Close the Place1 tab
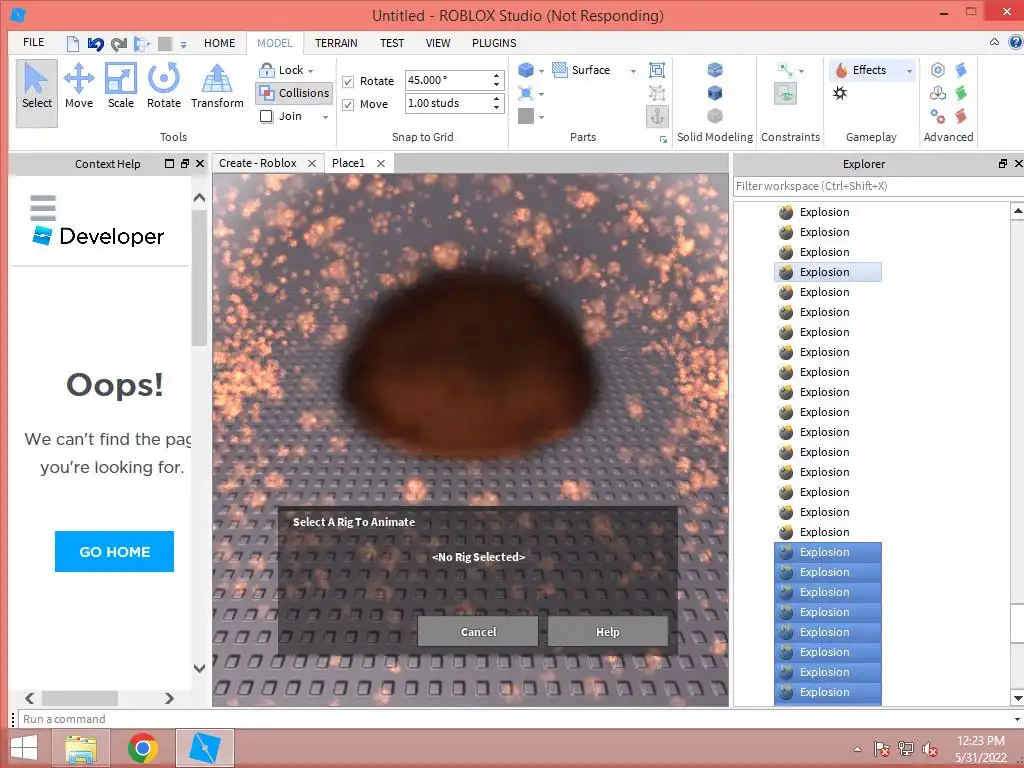 [x=381, y=163]
